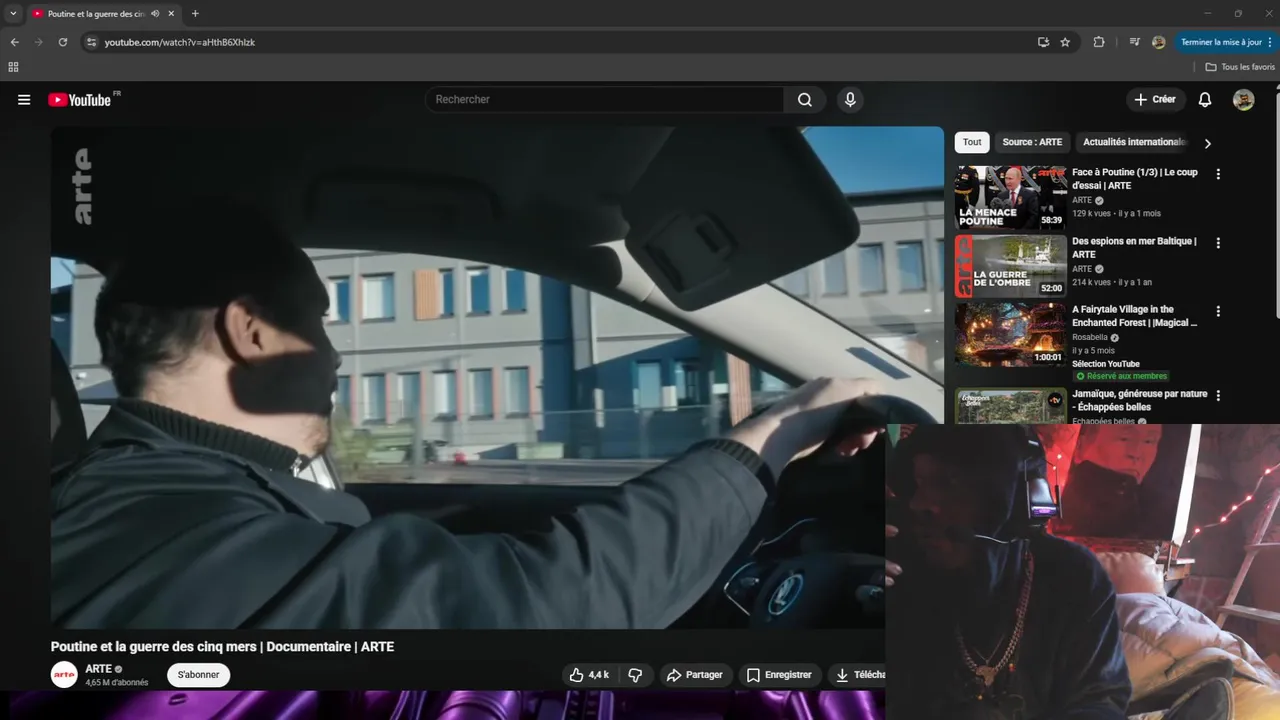The image size is (1280, 720).
Task: Close the Poutine et la guerre tab
Action: click(172, 14)
